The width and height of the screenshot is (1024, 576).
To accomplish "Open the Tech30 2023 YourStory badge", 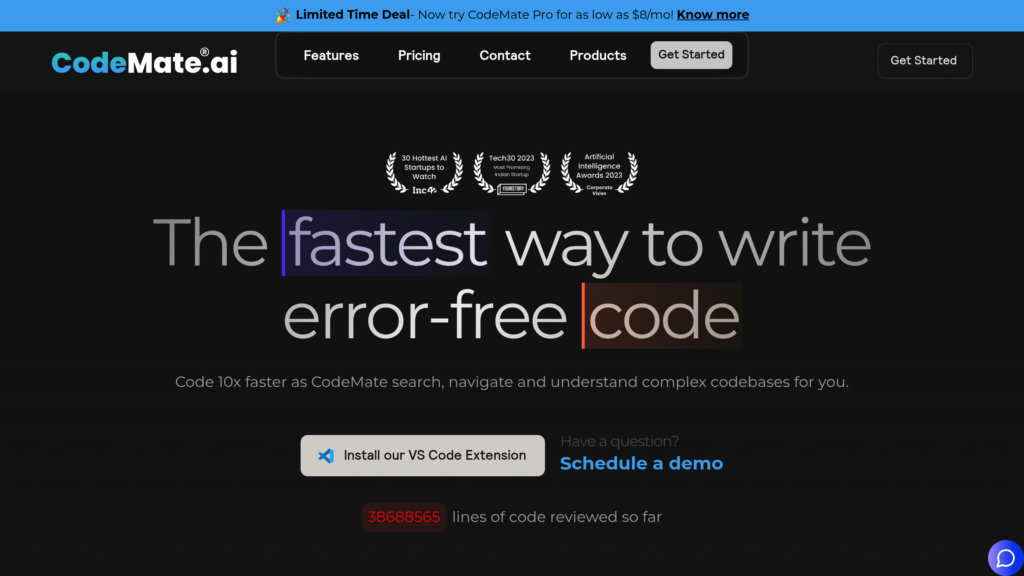I will 511,173.
